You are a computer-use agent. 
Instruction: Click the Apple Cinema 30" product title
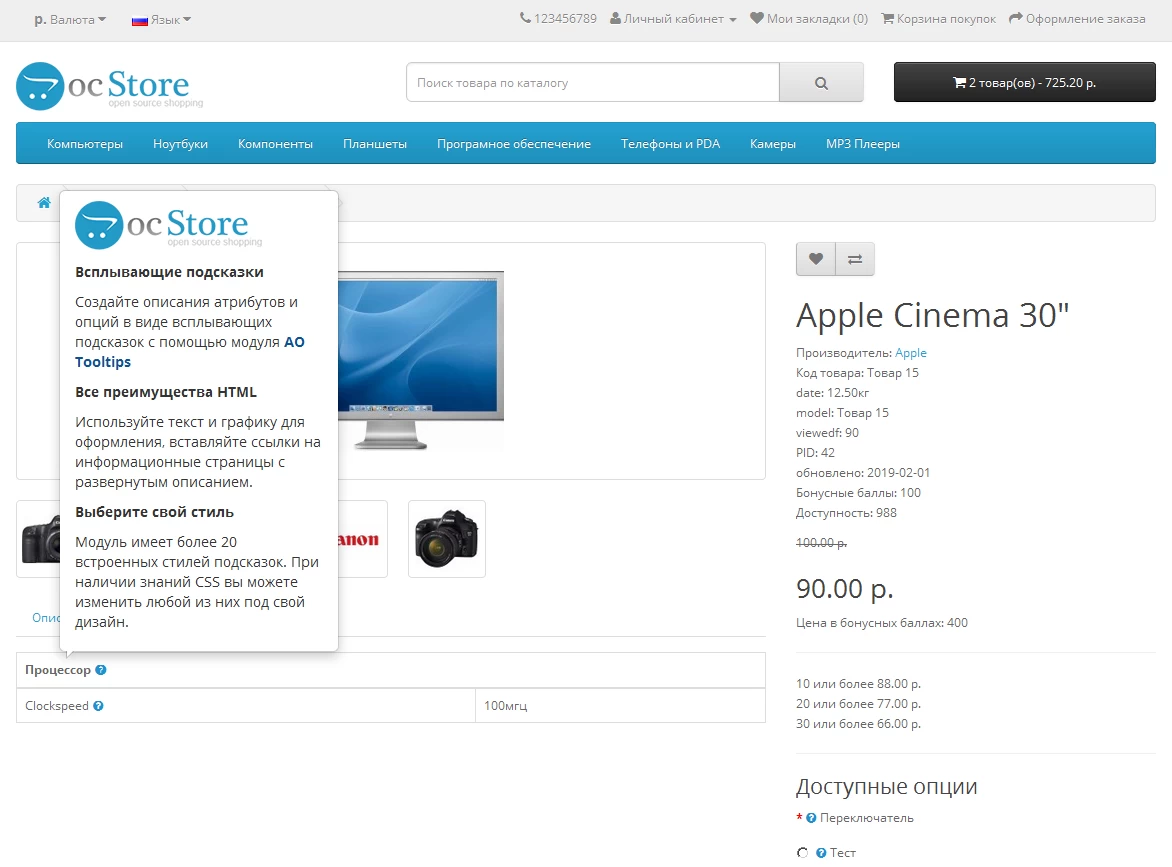(x=932, y=315)
